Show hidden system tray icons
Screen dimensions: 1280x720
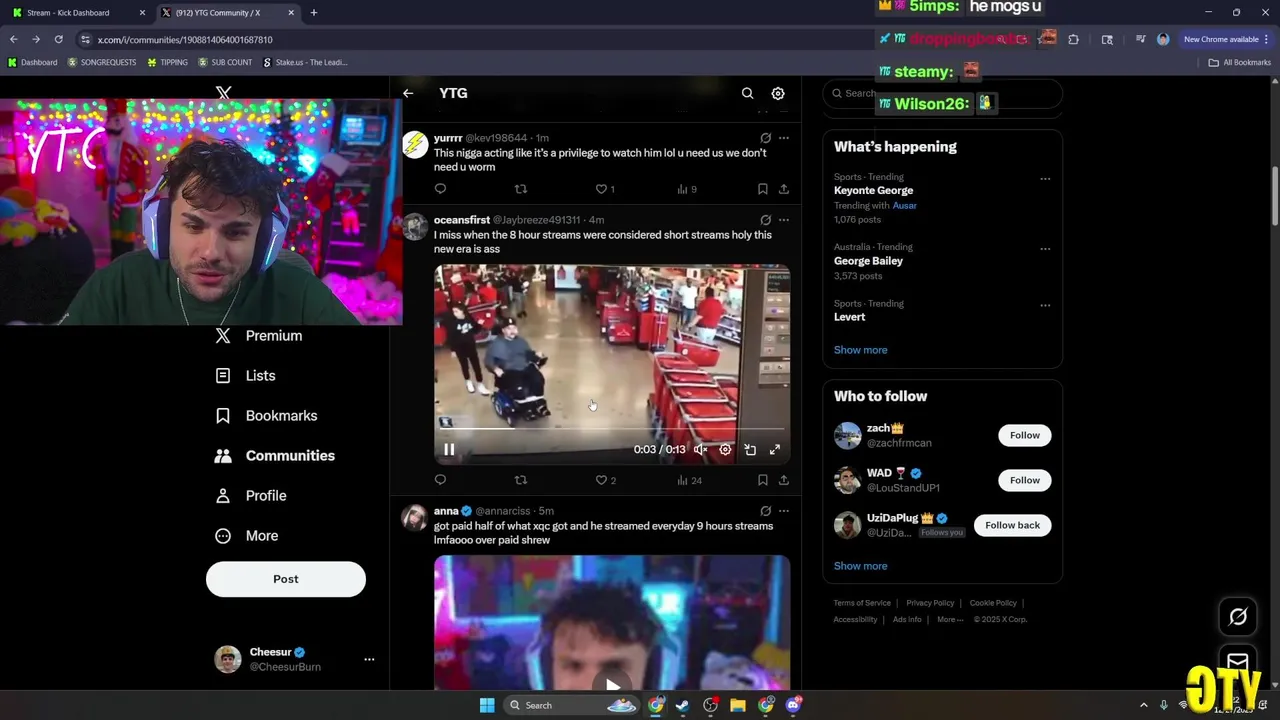[x=1145, y=705]
